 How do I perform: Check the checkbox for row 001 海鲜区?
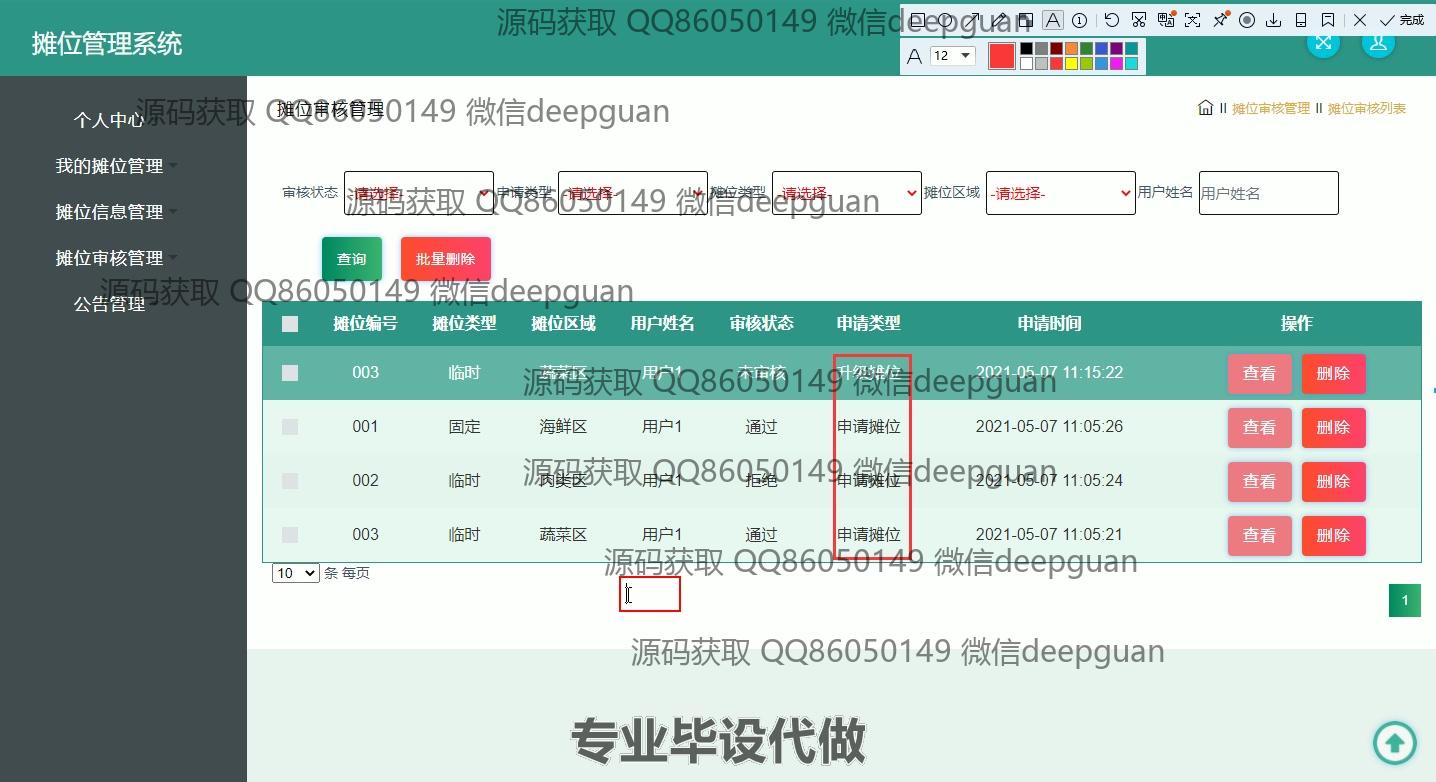[x=290, y=427]
